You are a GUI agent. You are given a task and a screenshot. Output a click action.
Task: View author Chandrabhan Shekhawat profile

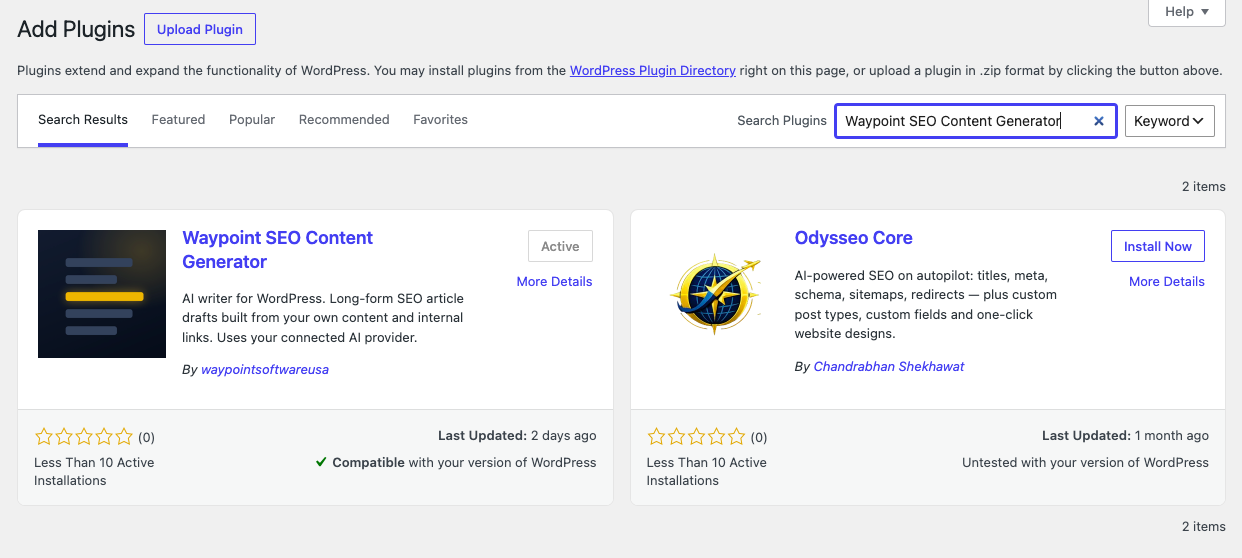(x=889, y=366)
